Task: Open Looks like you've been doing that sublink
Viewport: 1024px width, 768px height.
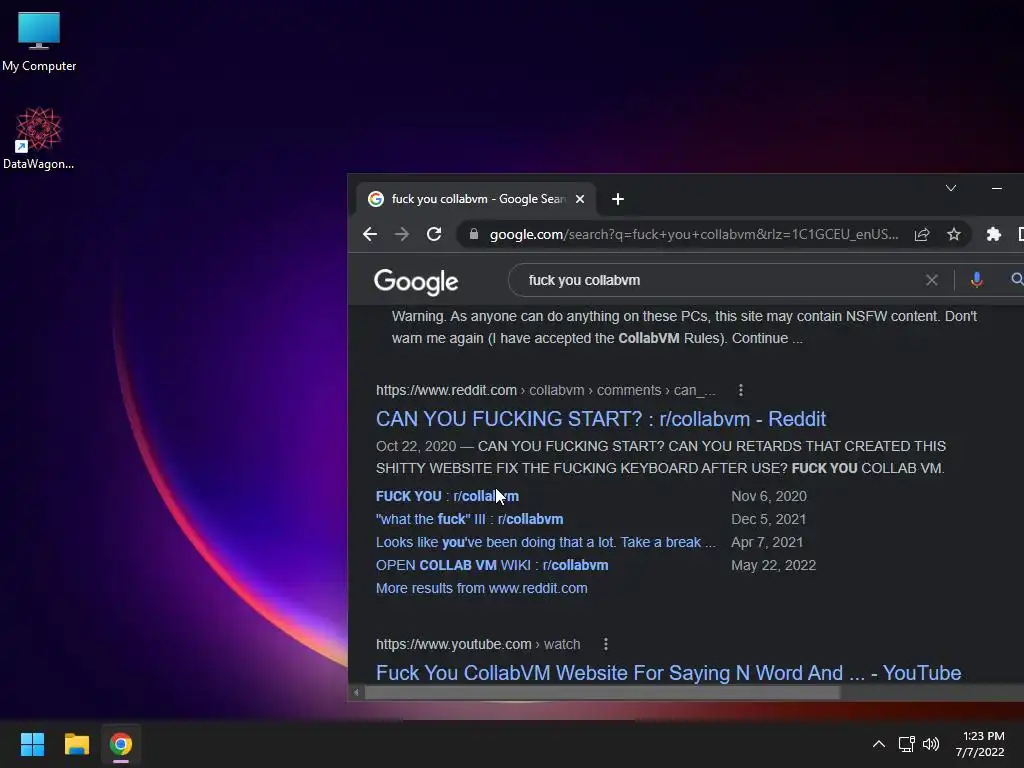Action: click(x=545, y=542)
